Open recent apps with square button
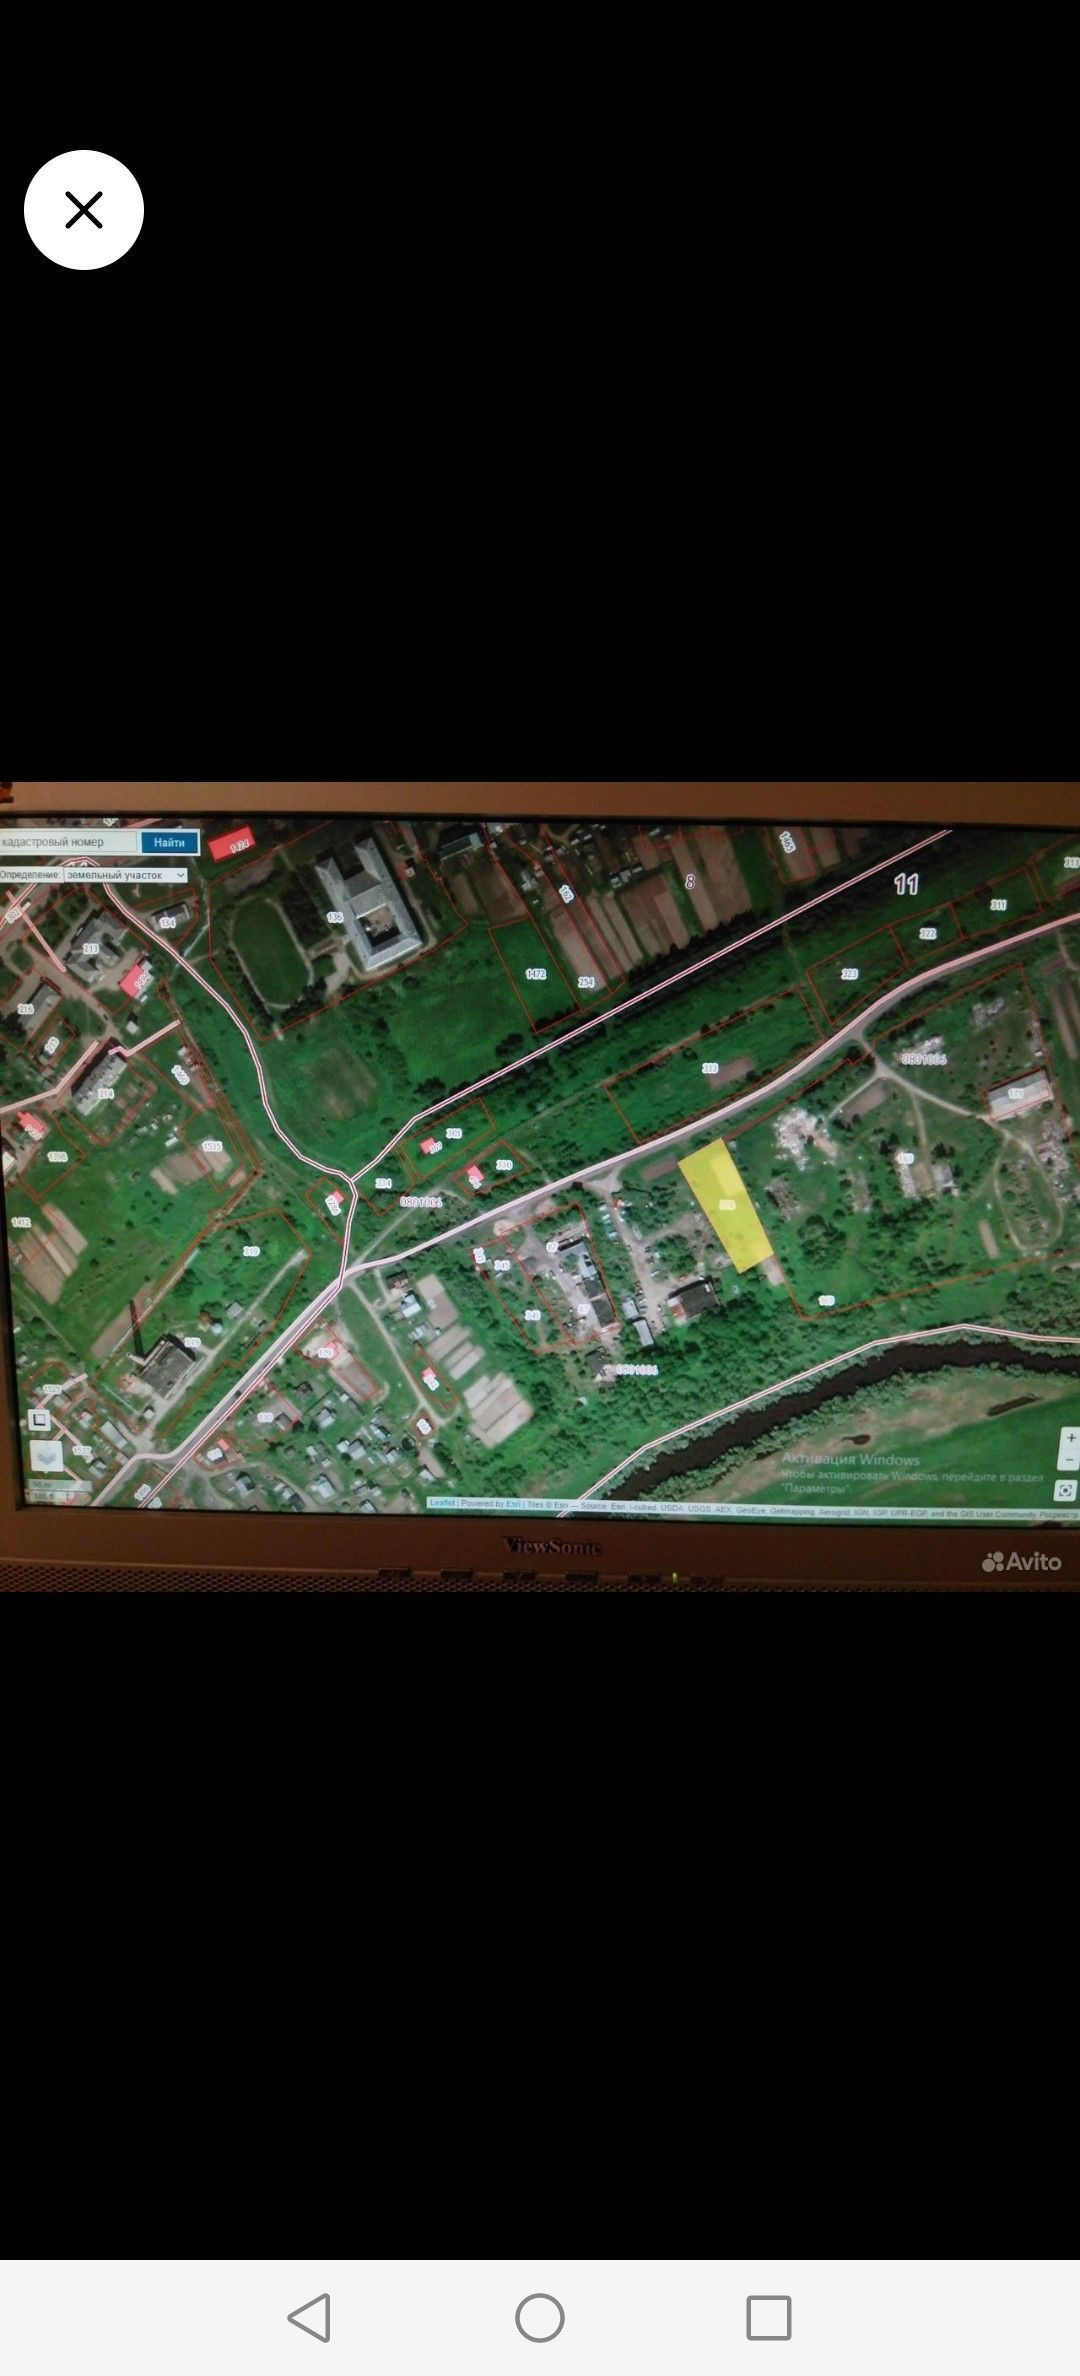Image resolution: width=1080 pixels, height=2376 pixels. click(769, 2317)
